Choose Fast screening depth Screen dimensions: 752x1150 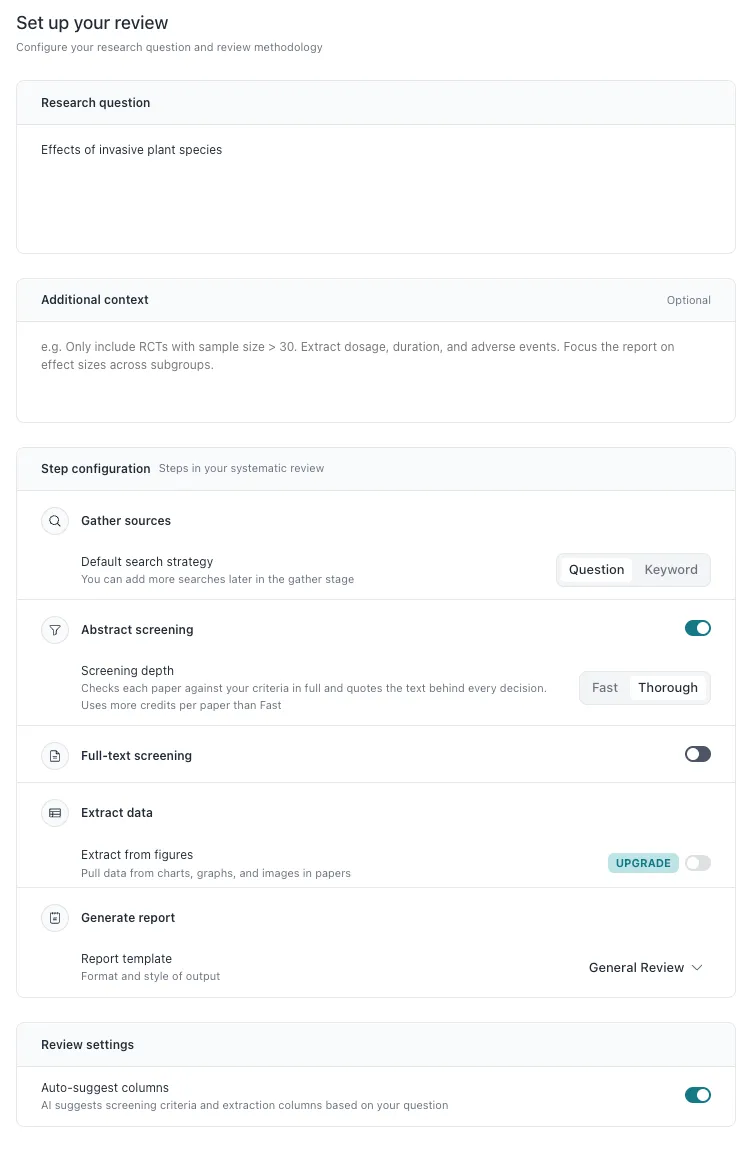605,689
